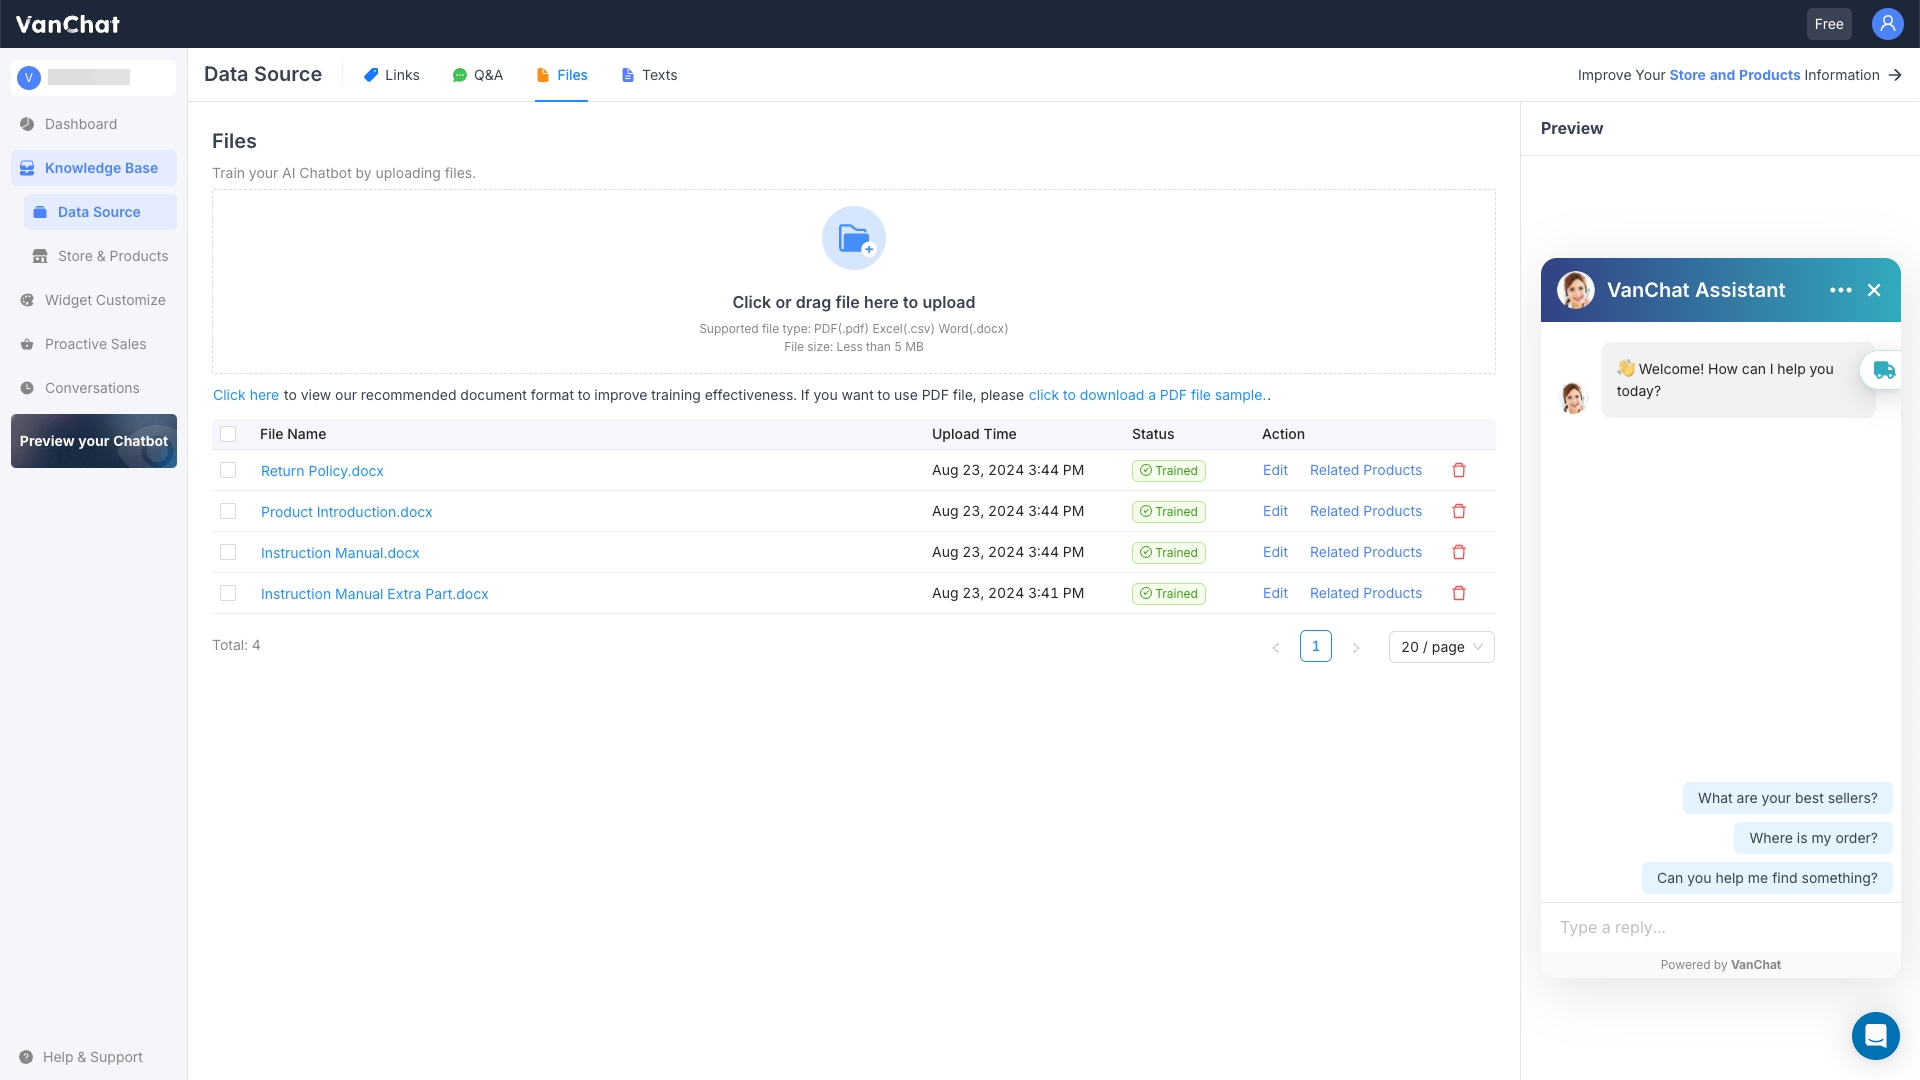This screenshot has height=1080, width=1920.
Task: Check the checkbox next to Product Introduction.docx
Action: click(x=228, y=511)
